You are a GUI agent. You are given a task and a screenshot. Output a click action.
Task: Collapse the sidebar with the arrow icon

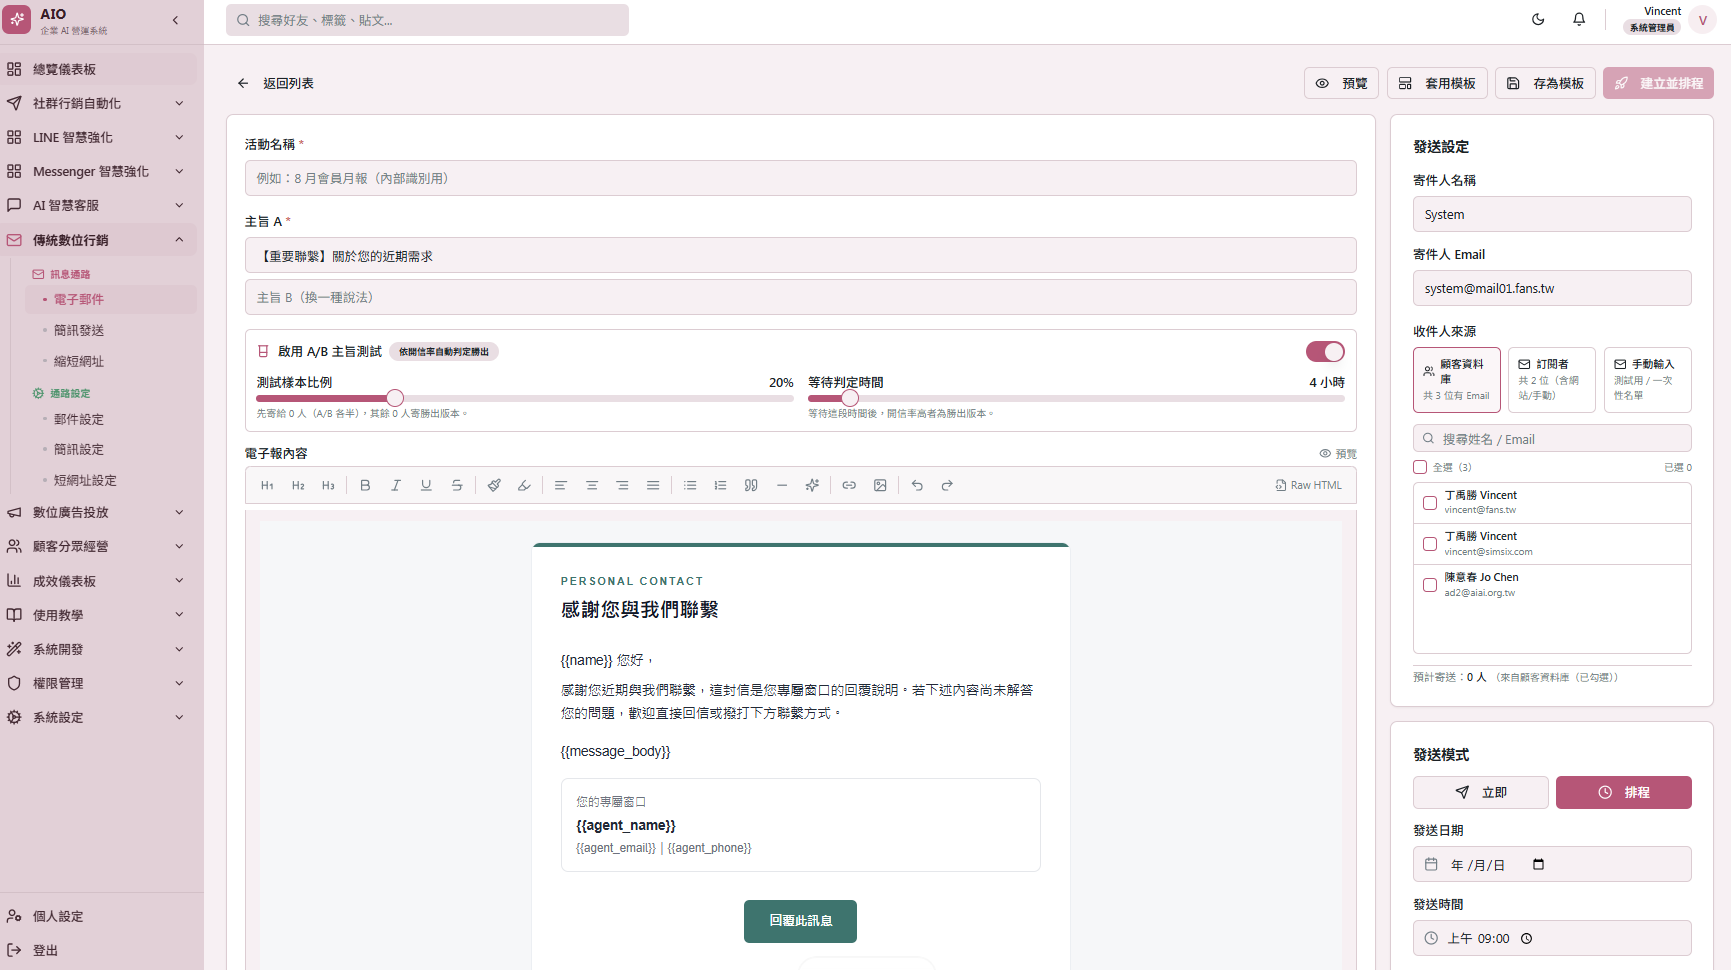(x=175, y=20)
